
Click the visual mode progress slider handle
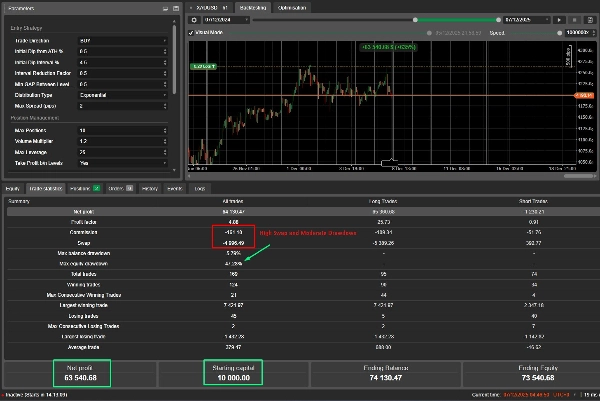point(429,33)
